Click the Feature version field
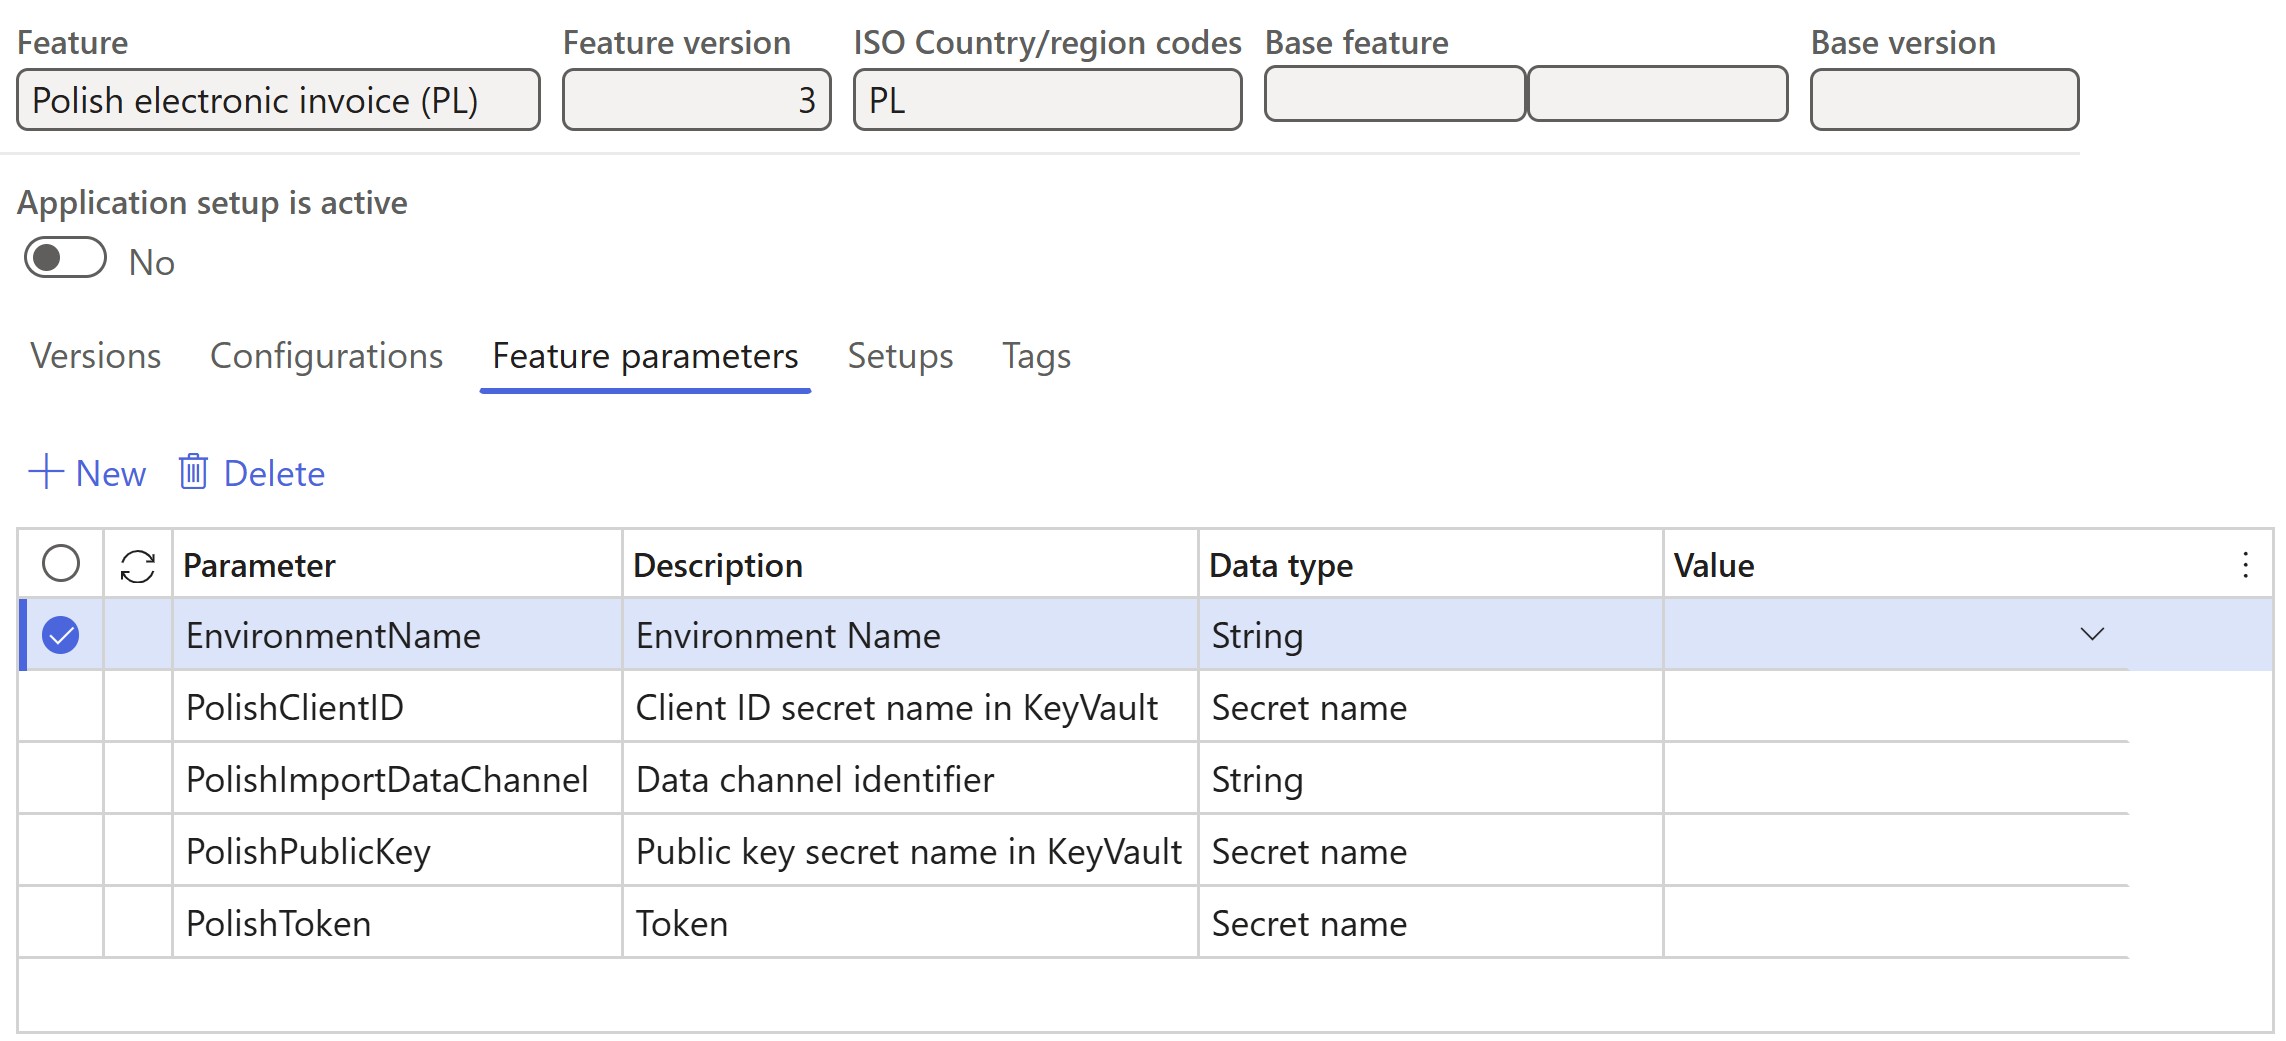Image resolution: width=2286 pixels, height=1041 pixels. (x=696, y=100)
